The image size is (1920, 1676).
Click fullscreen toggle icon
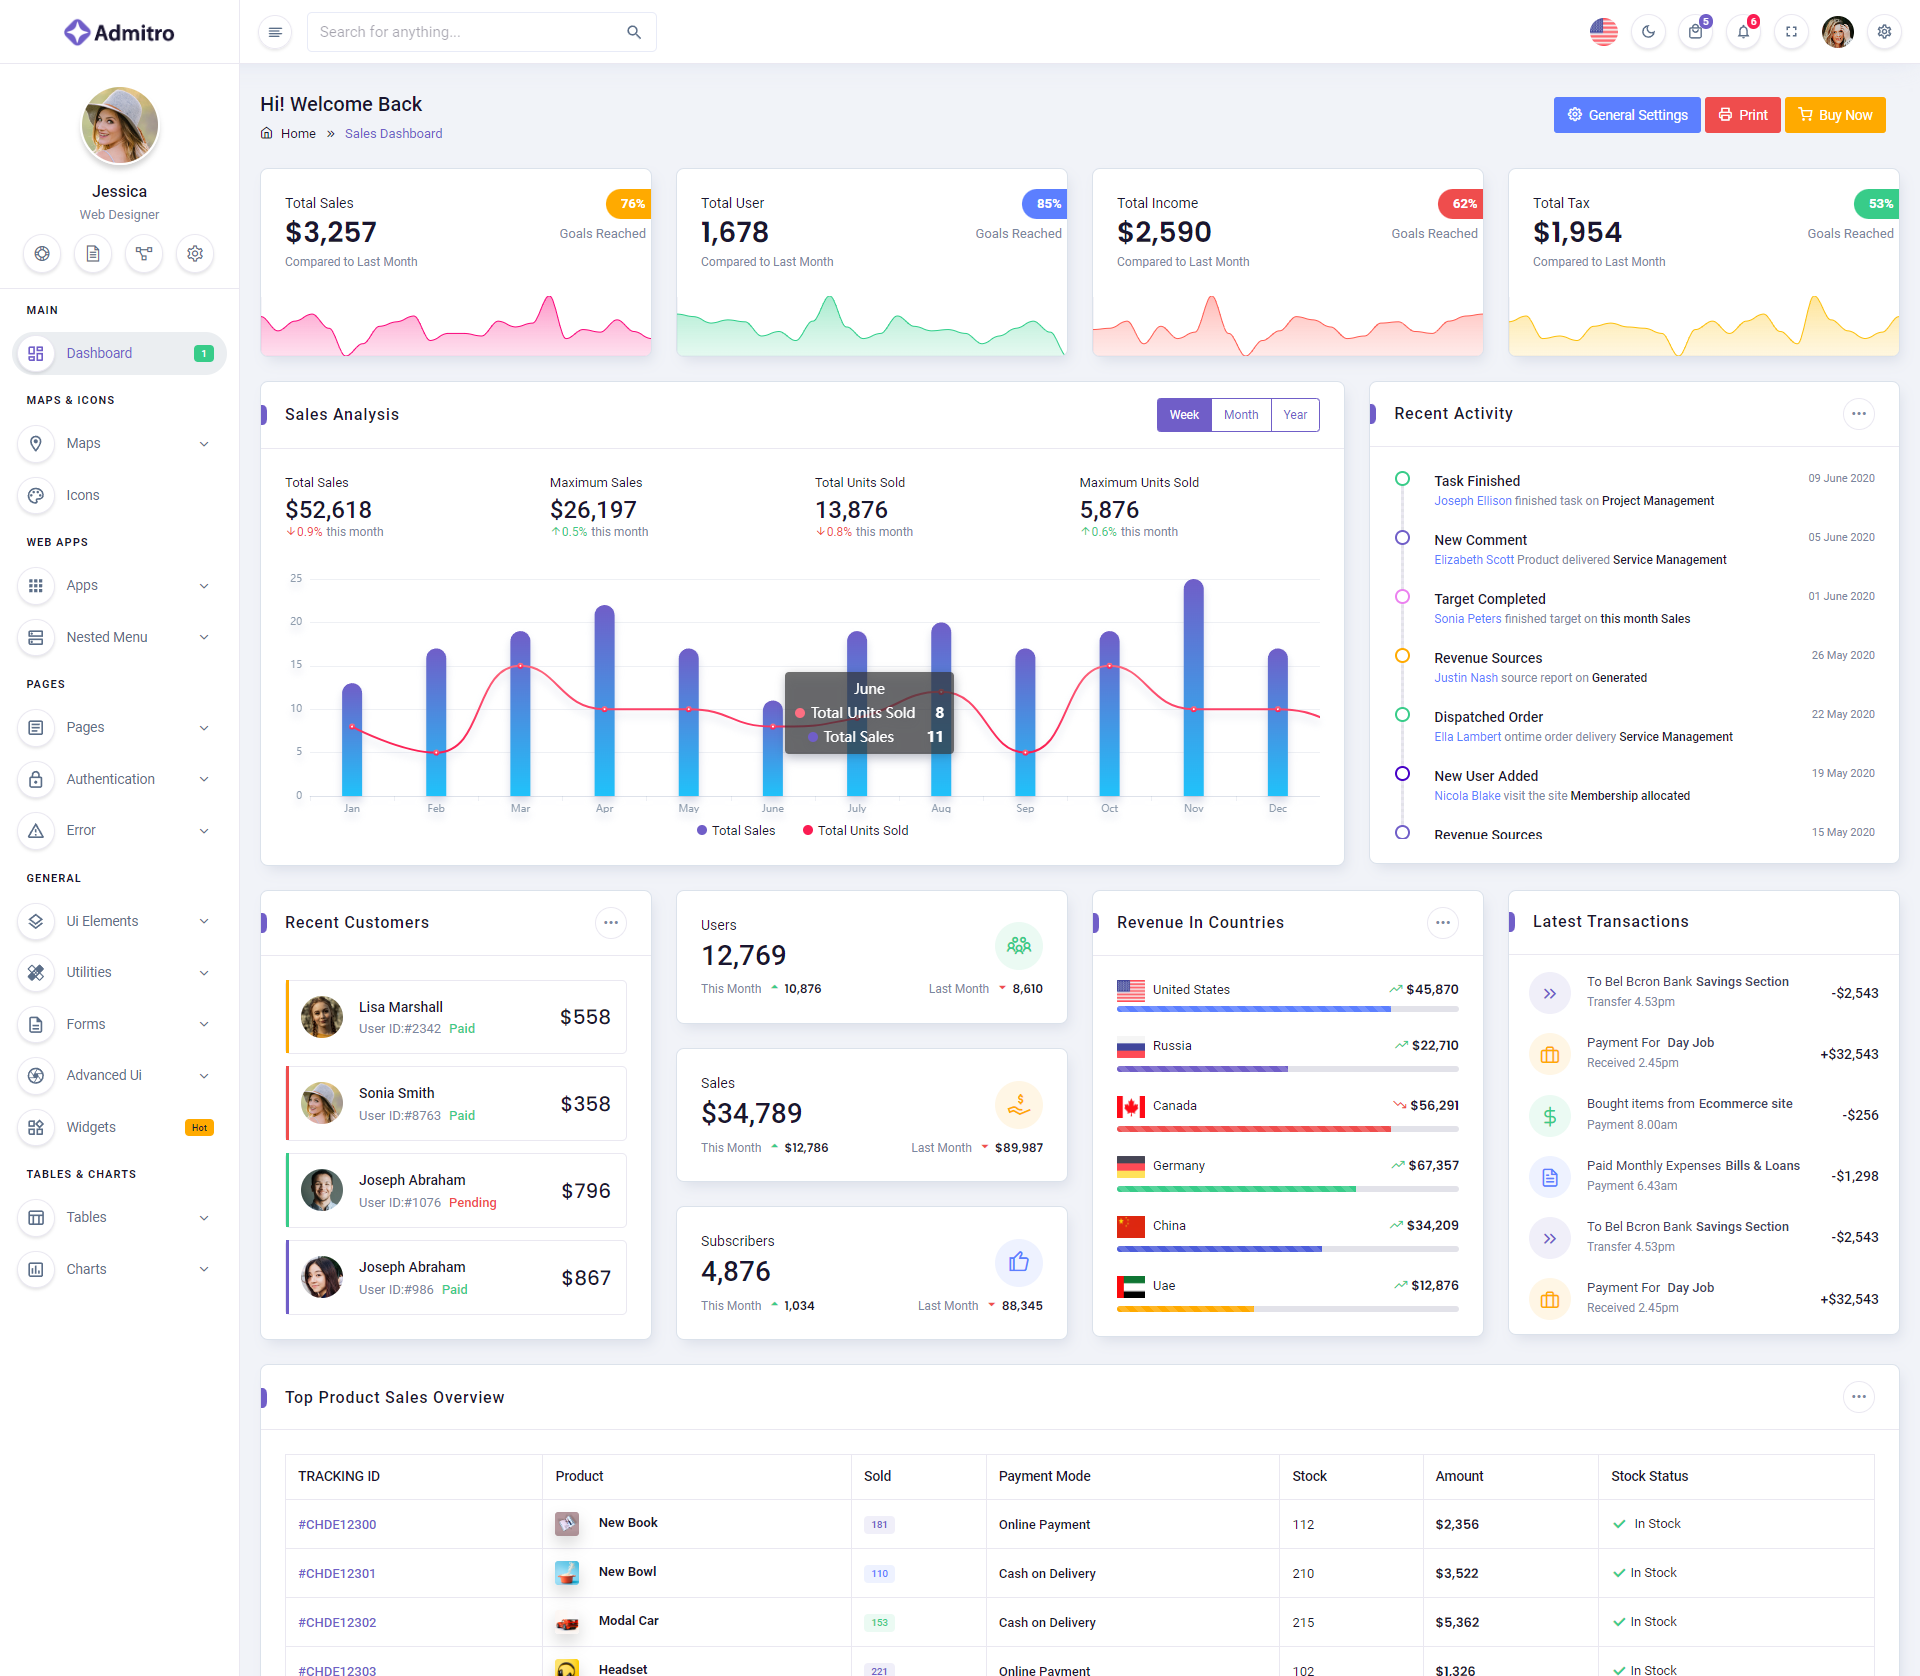(1791, 32)
